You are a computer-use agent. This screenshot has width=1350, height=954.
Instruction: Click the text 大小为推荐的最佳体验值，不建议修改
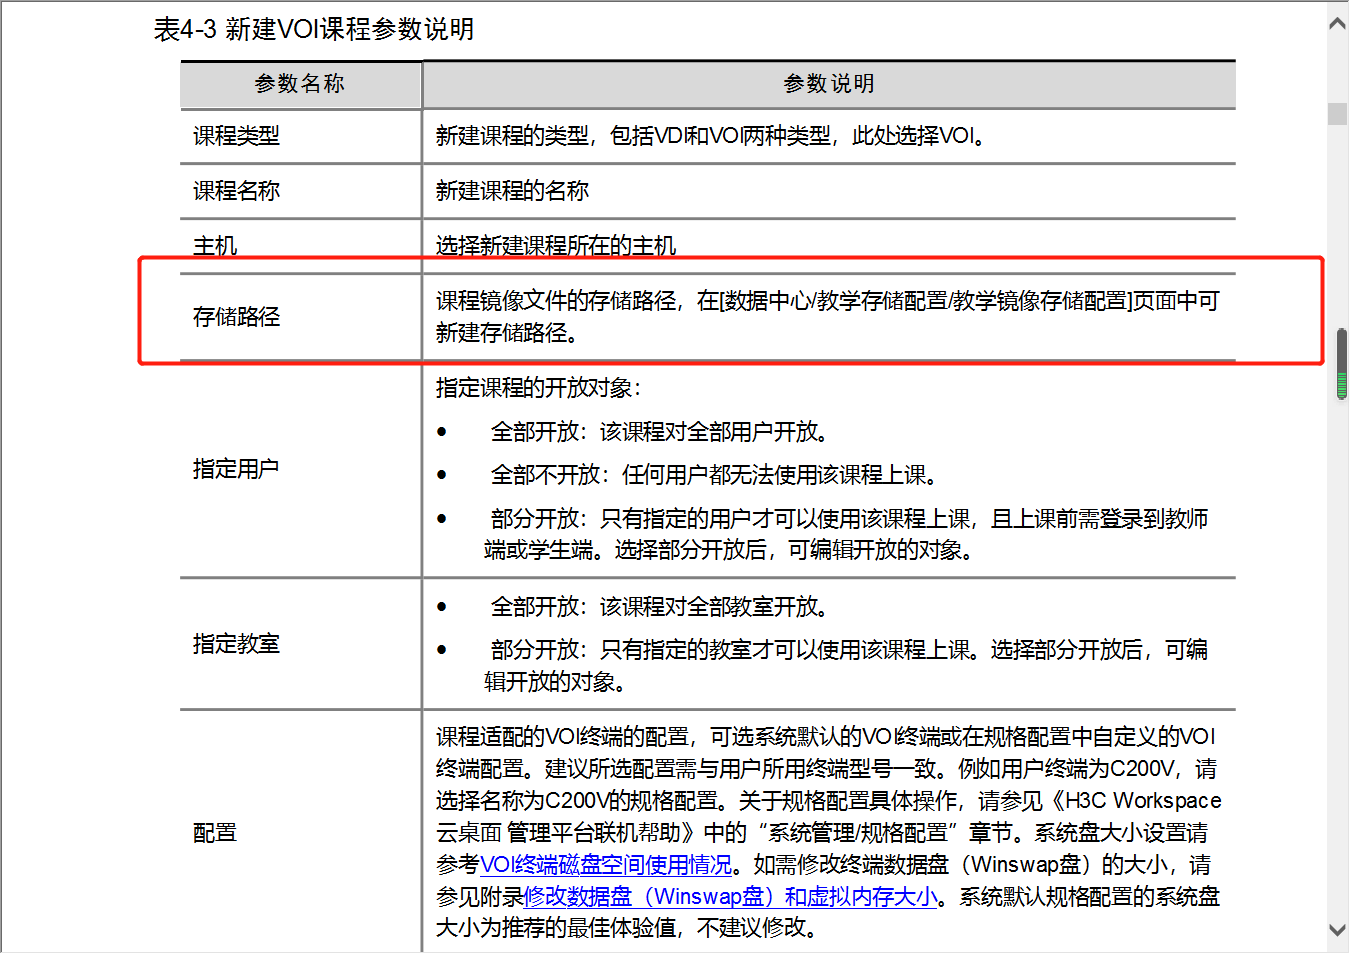627,928
